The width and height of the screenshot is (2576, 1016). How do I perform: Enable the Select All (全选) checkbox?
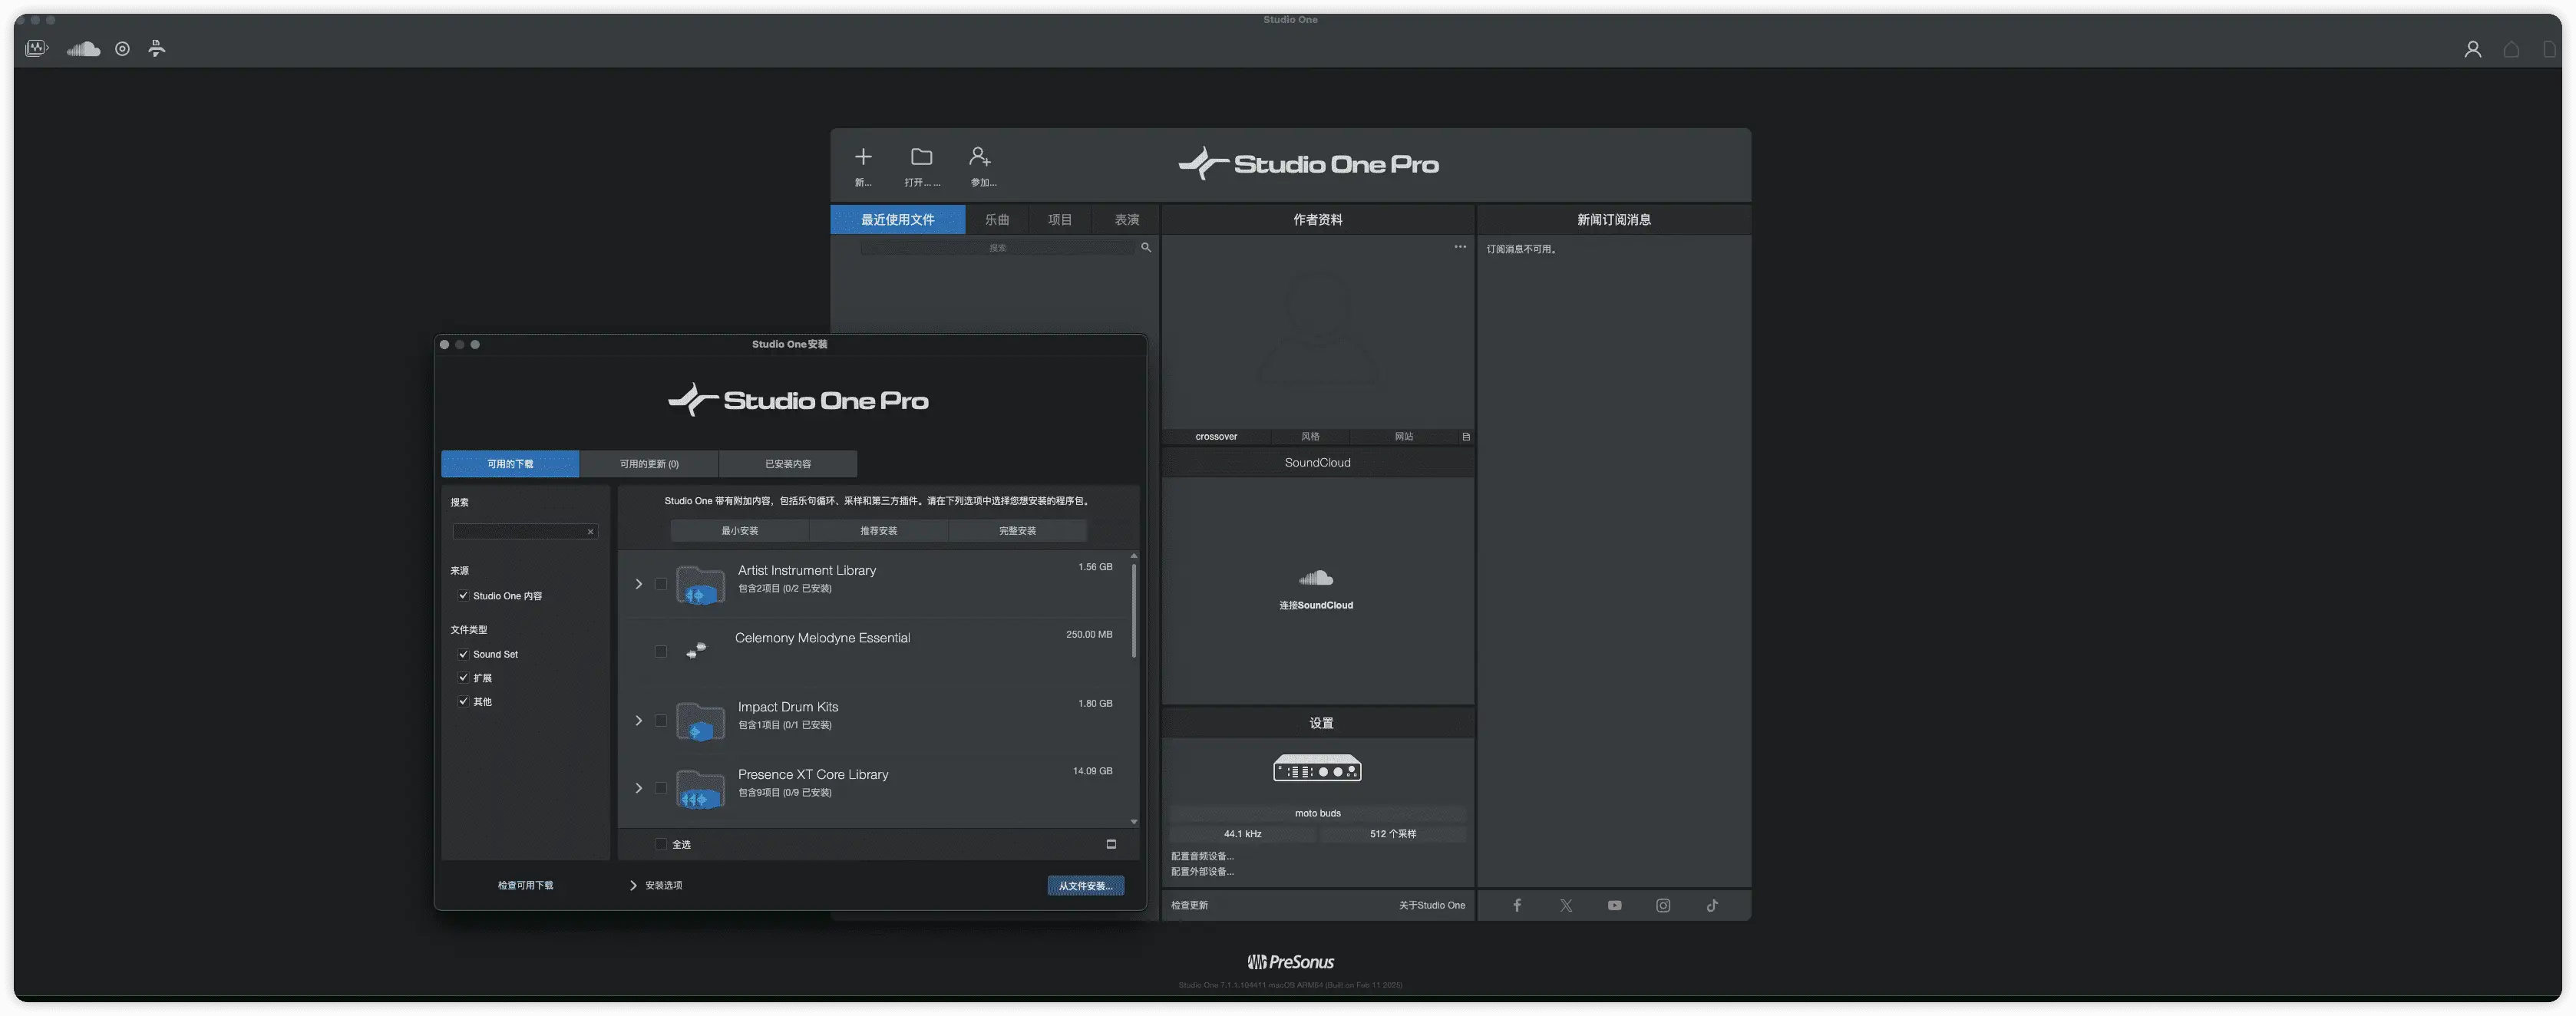[660, 844]
